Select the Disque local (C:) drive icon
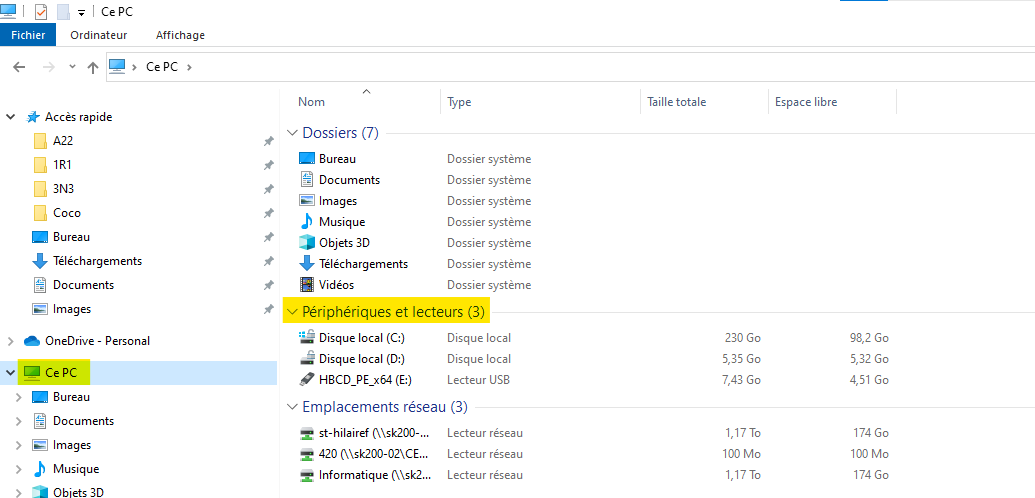Screen dimensions: 1035x498 (x=307, y=338)
